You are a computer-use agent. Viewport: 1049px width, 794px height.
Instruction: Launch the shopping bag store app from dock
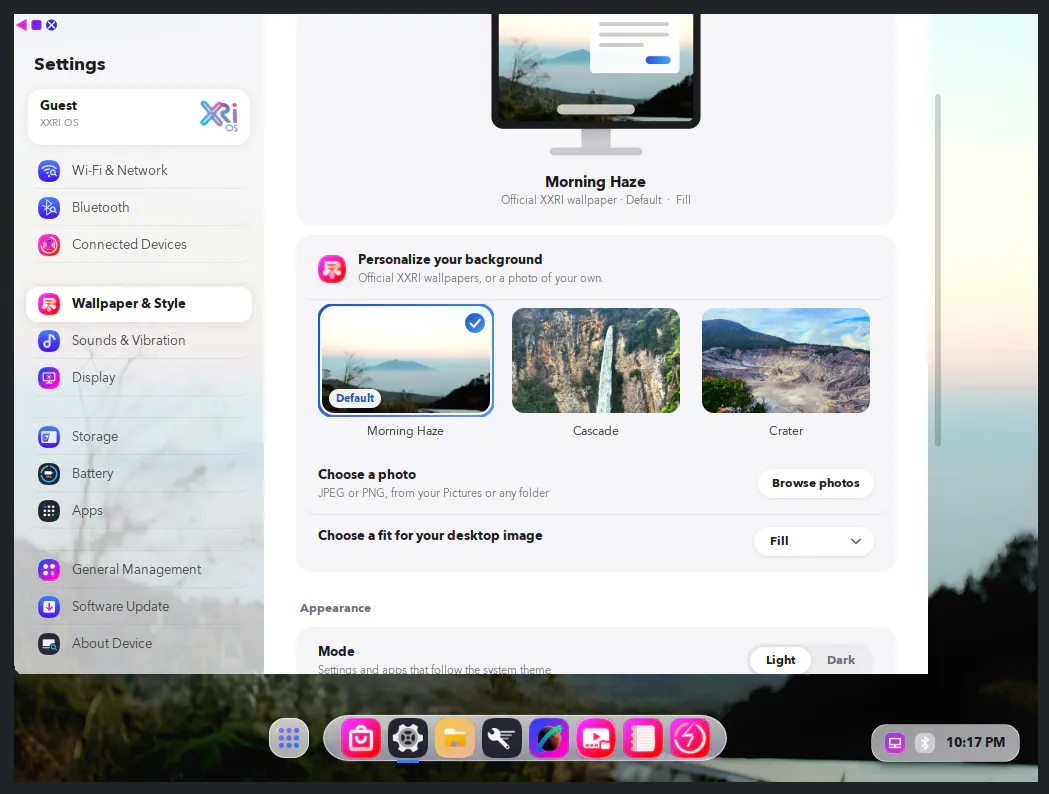361,738
